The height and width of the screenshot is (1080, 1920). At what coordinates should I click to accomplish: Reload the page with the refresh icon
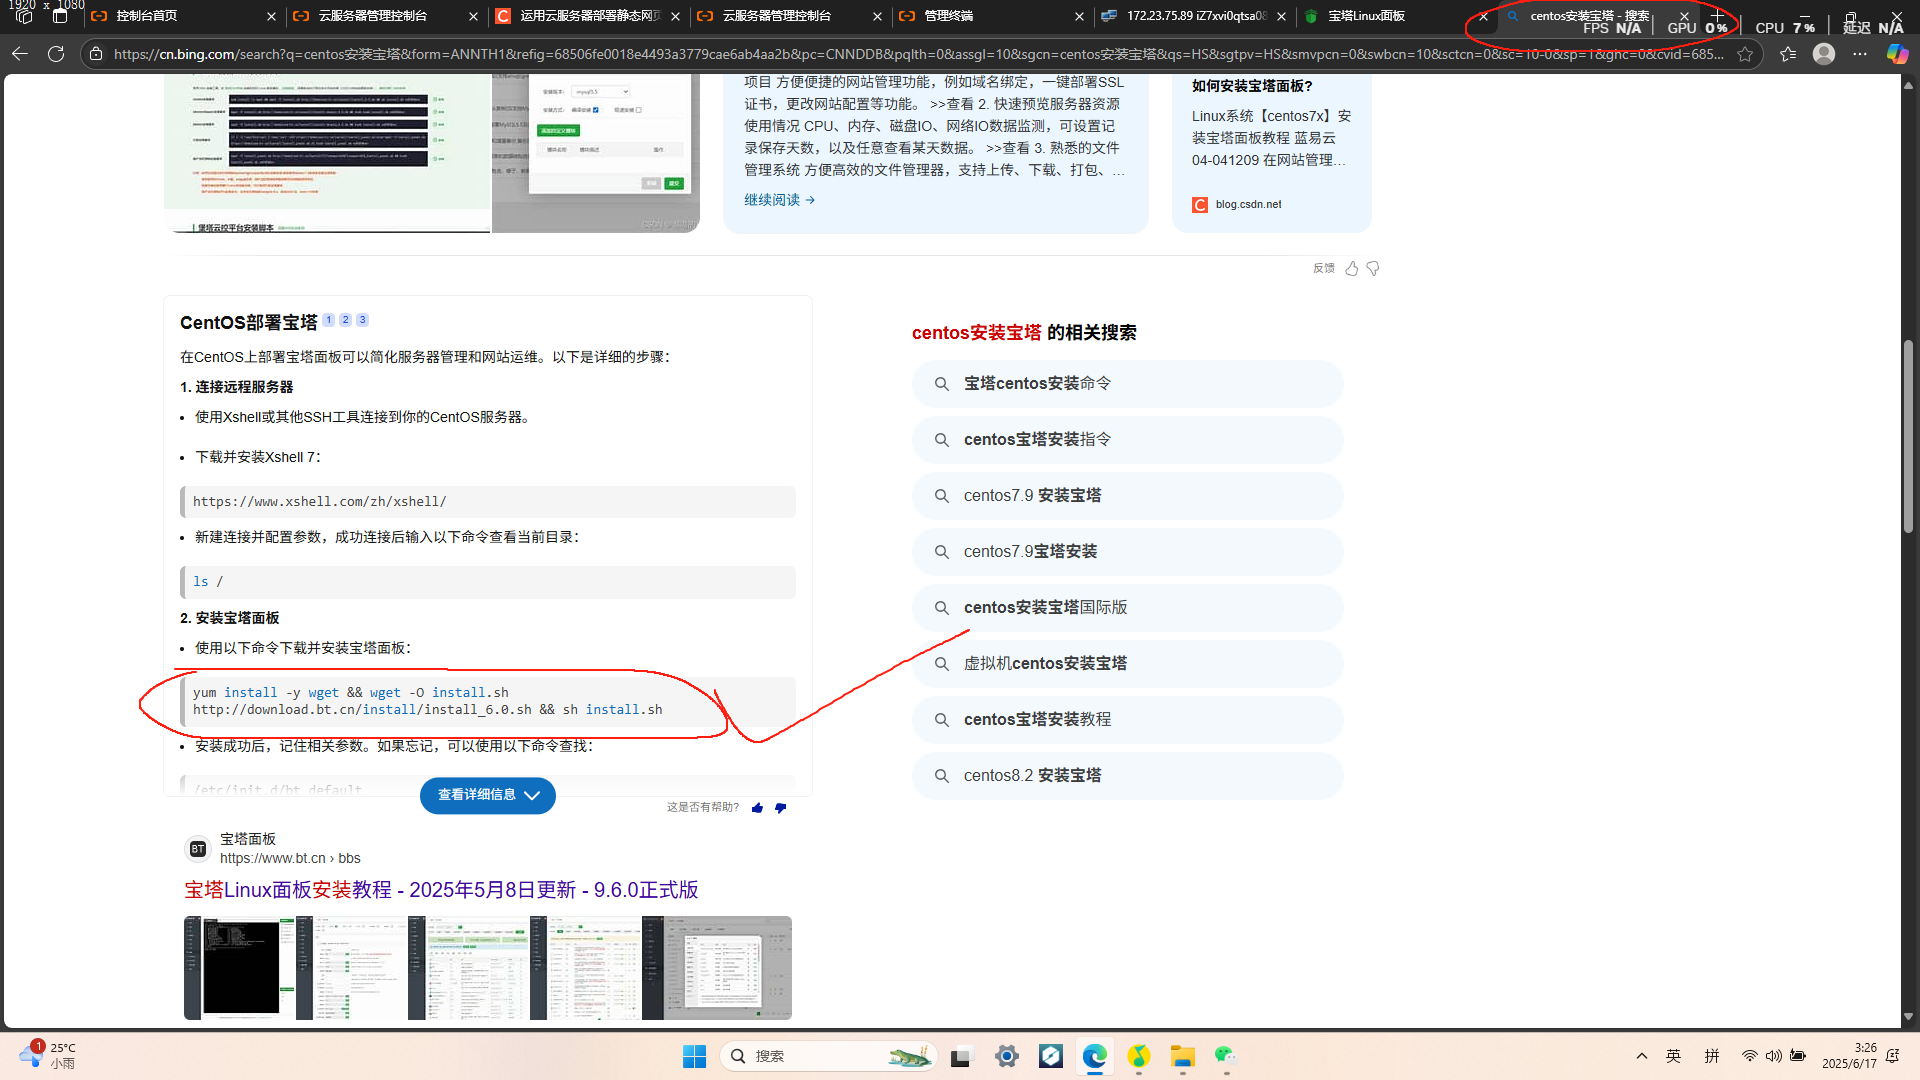tap(56, 54)
